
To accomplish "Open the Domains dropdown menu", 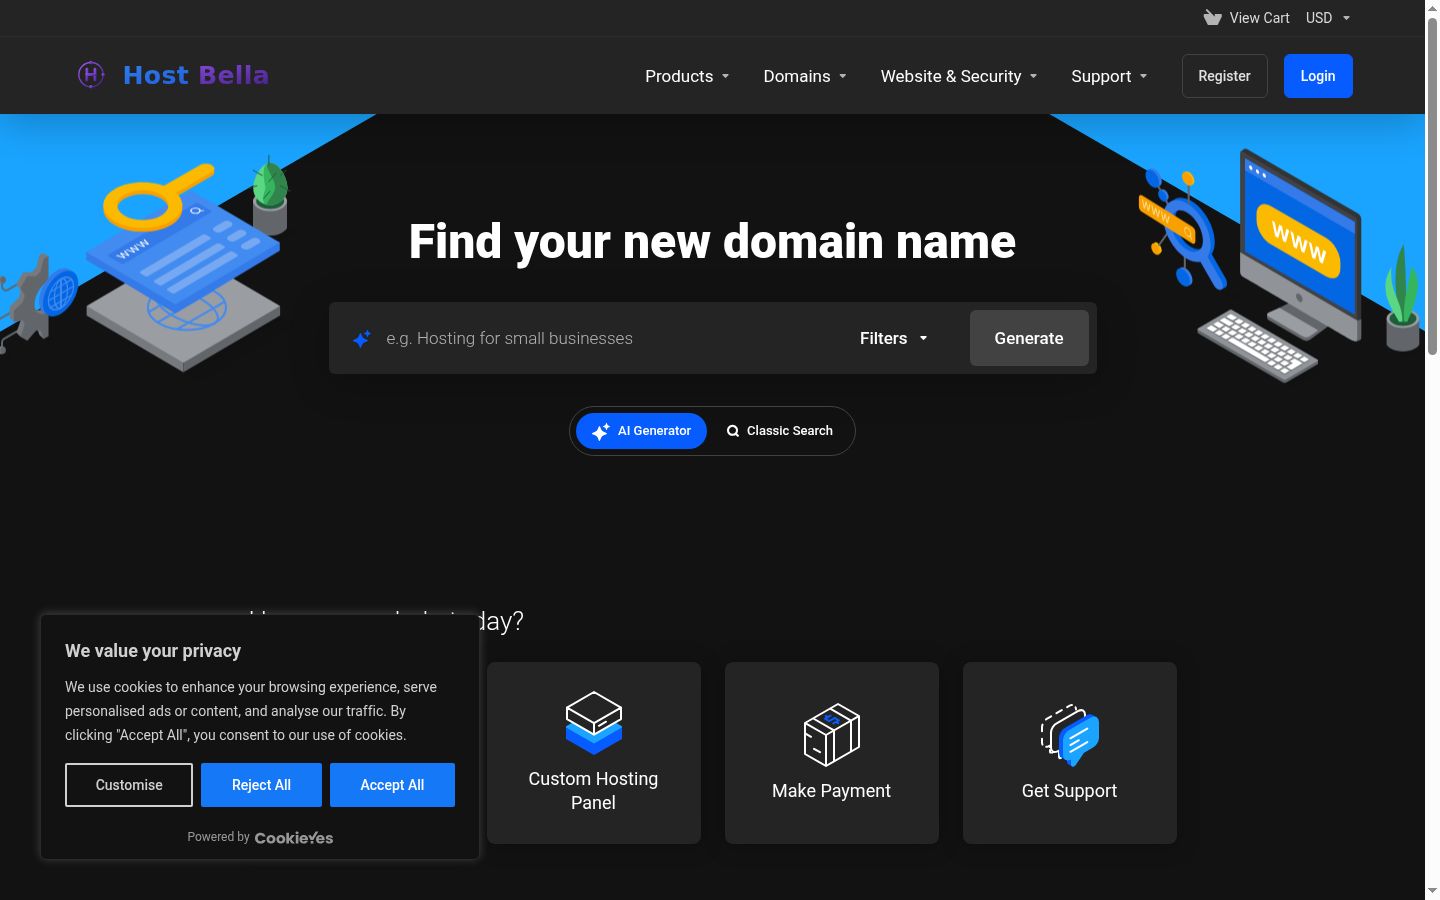I will [805, 76].
